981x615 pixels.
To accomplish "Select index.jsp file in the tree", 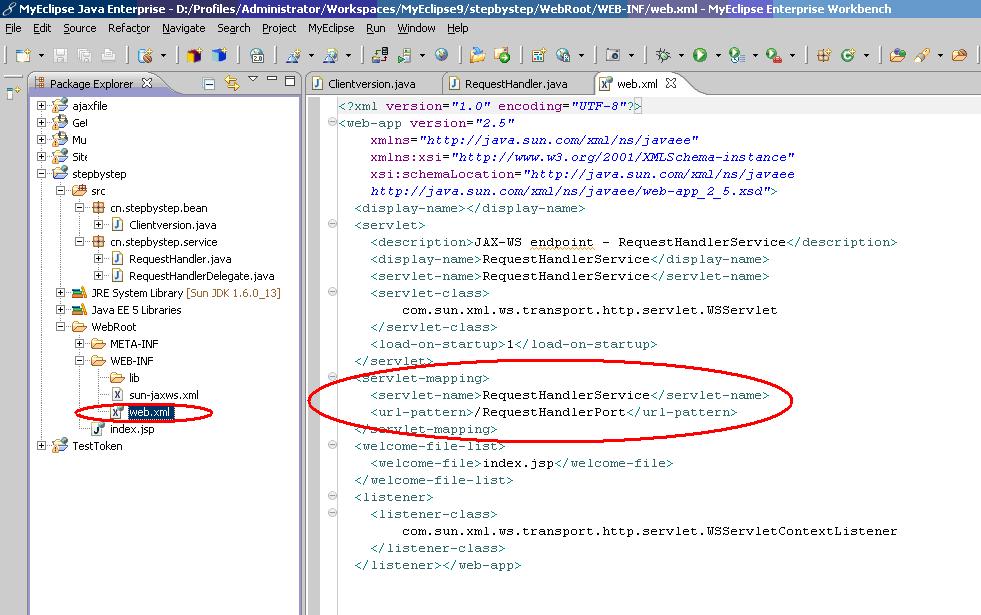I will point(131,429).
